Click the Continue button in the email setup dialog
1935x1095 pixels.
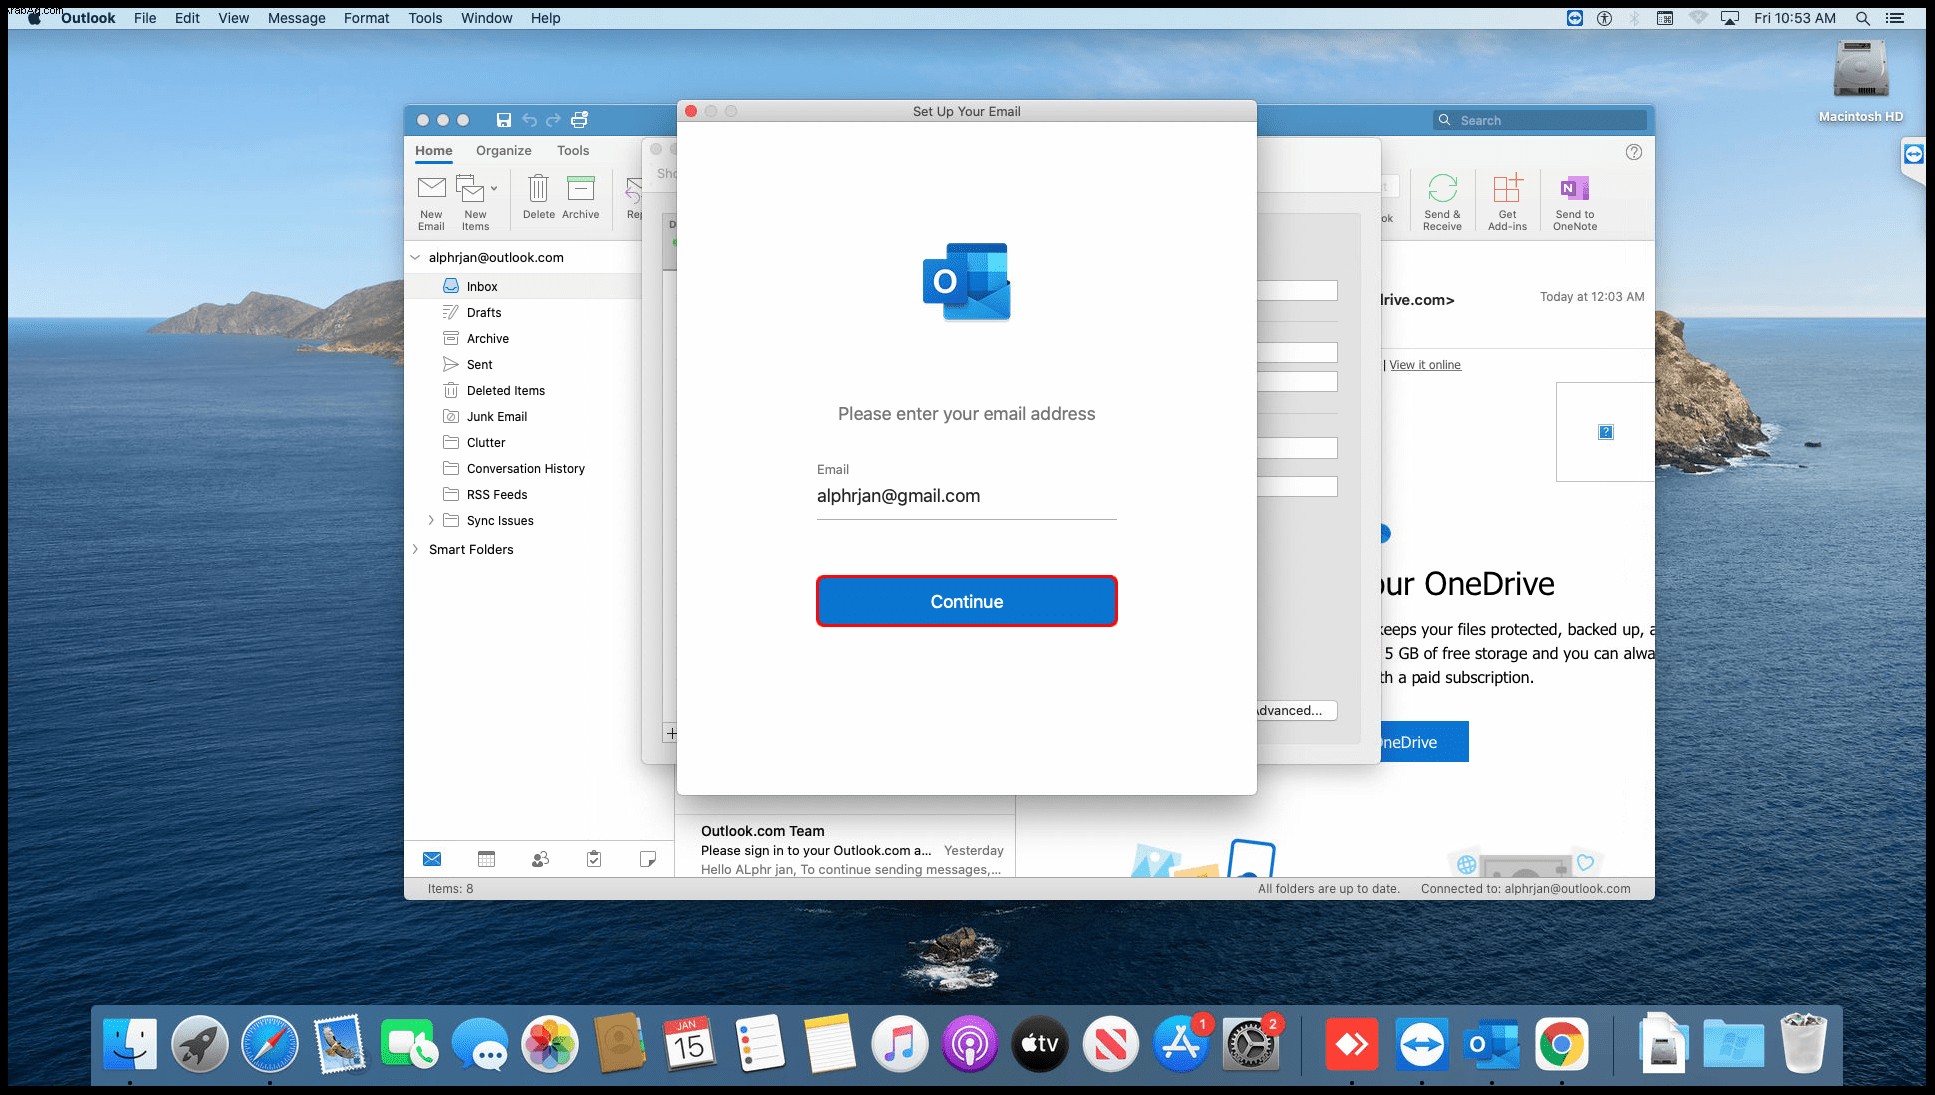click(966, 601)
